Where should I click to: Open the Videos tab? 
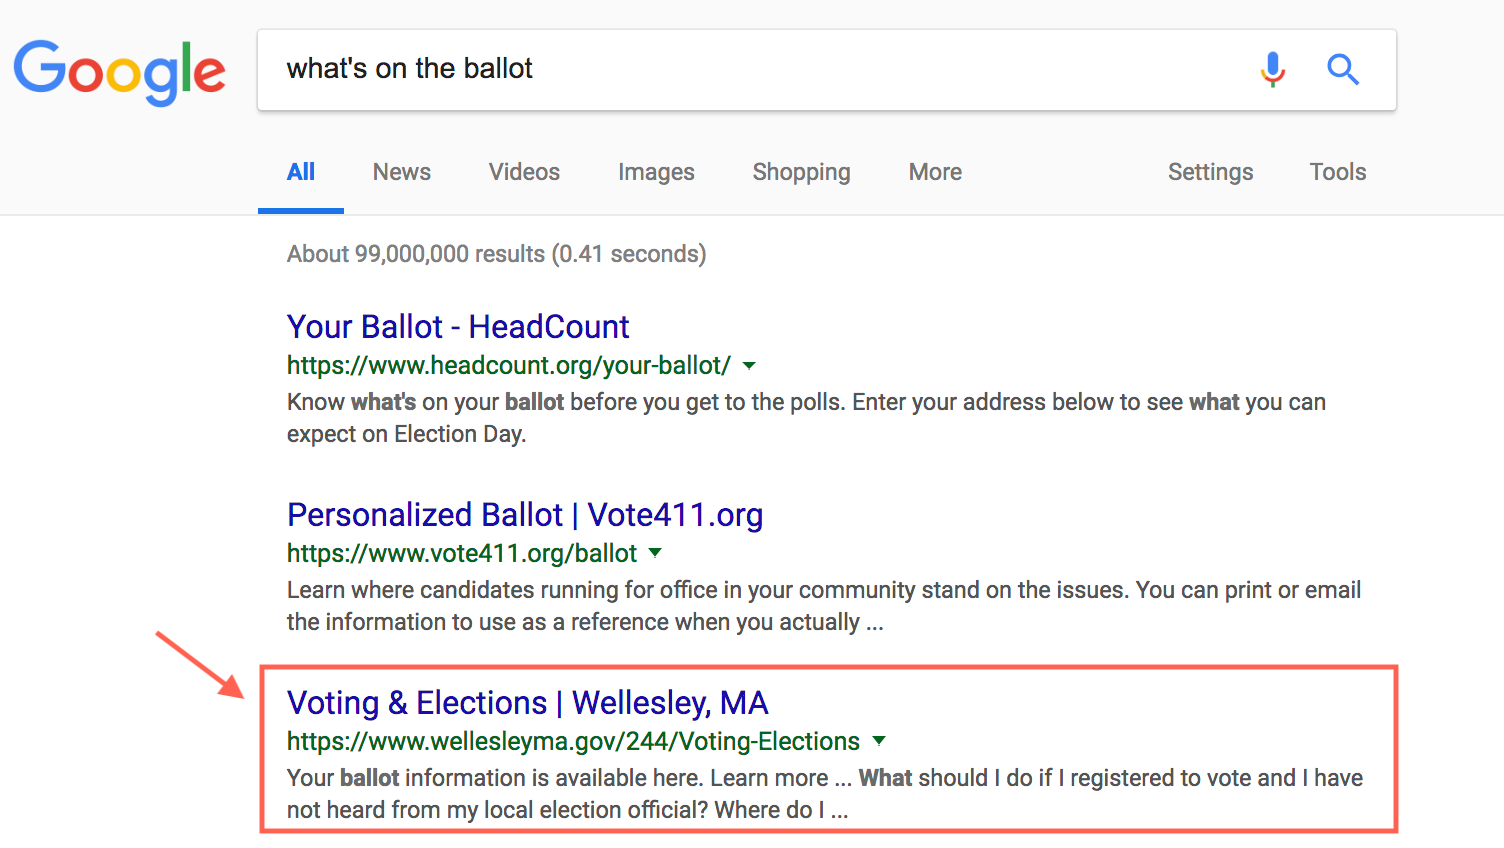(524, 172)
